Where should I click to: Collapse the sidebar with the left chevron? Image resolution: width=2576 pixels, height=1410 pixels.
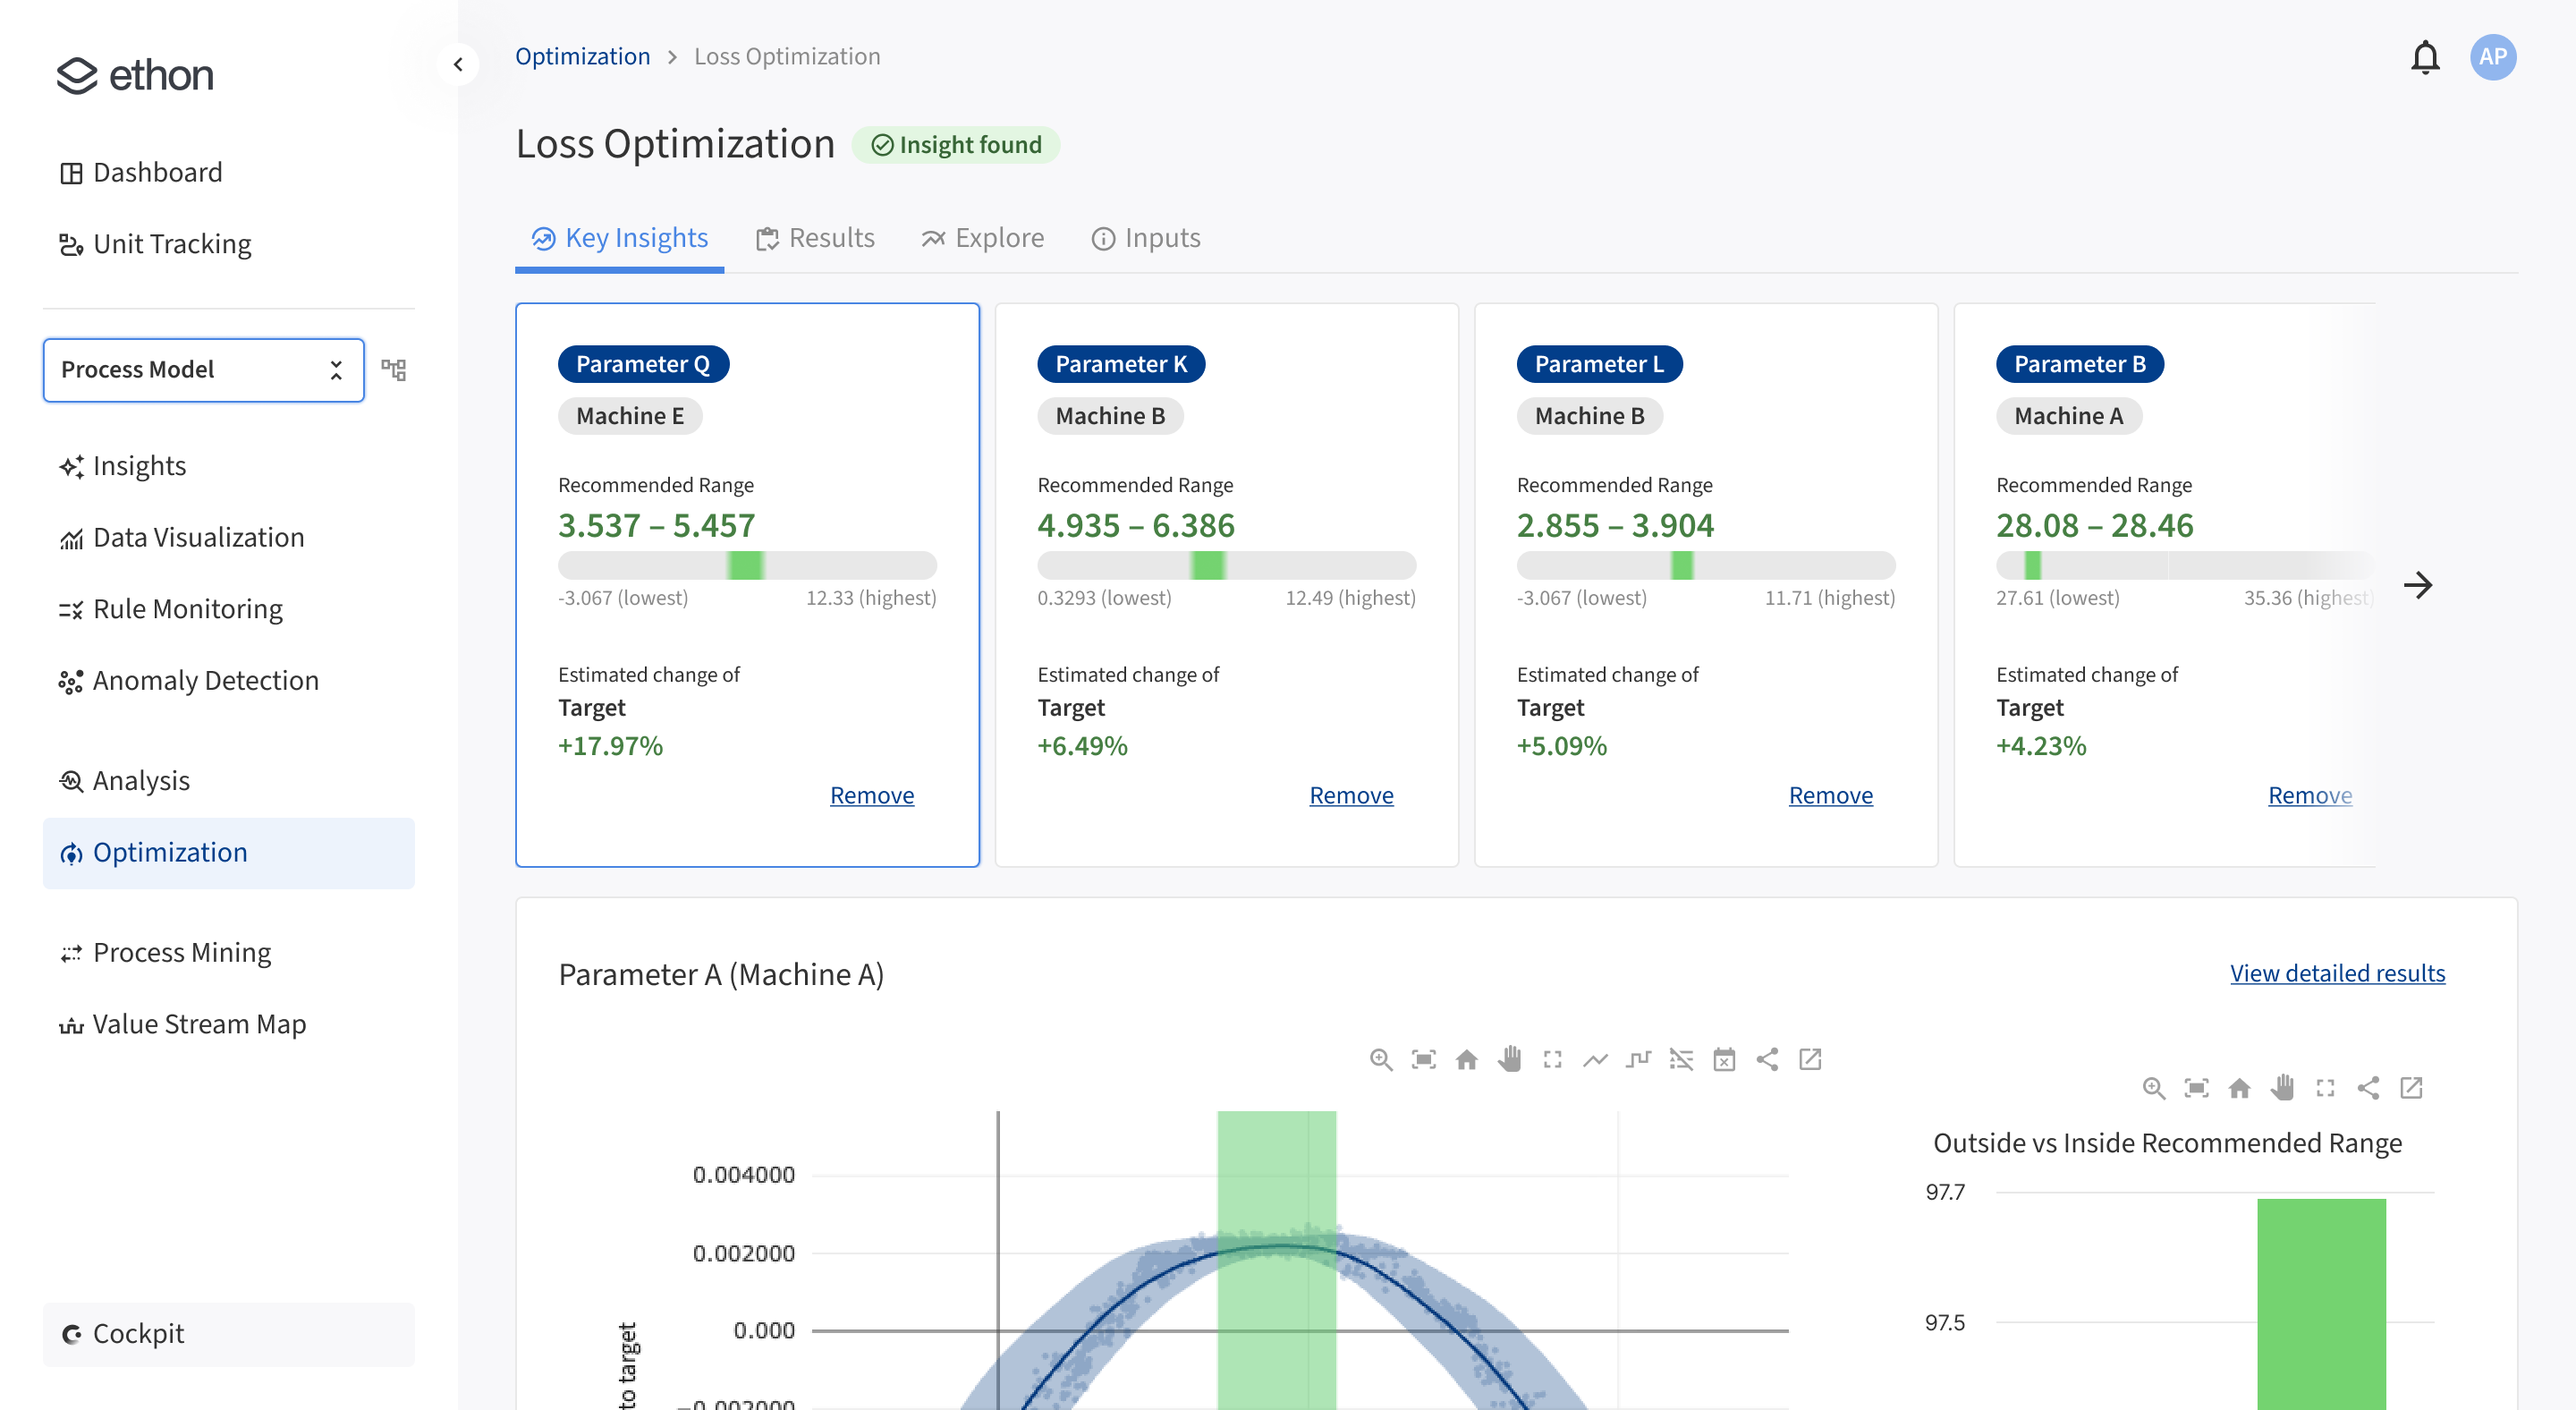(458, 63)
